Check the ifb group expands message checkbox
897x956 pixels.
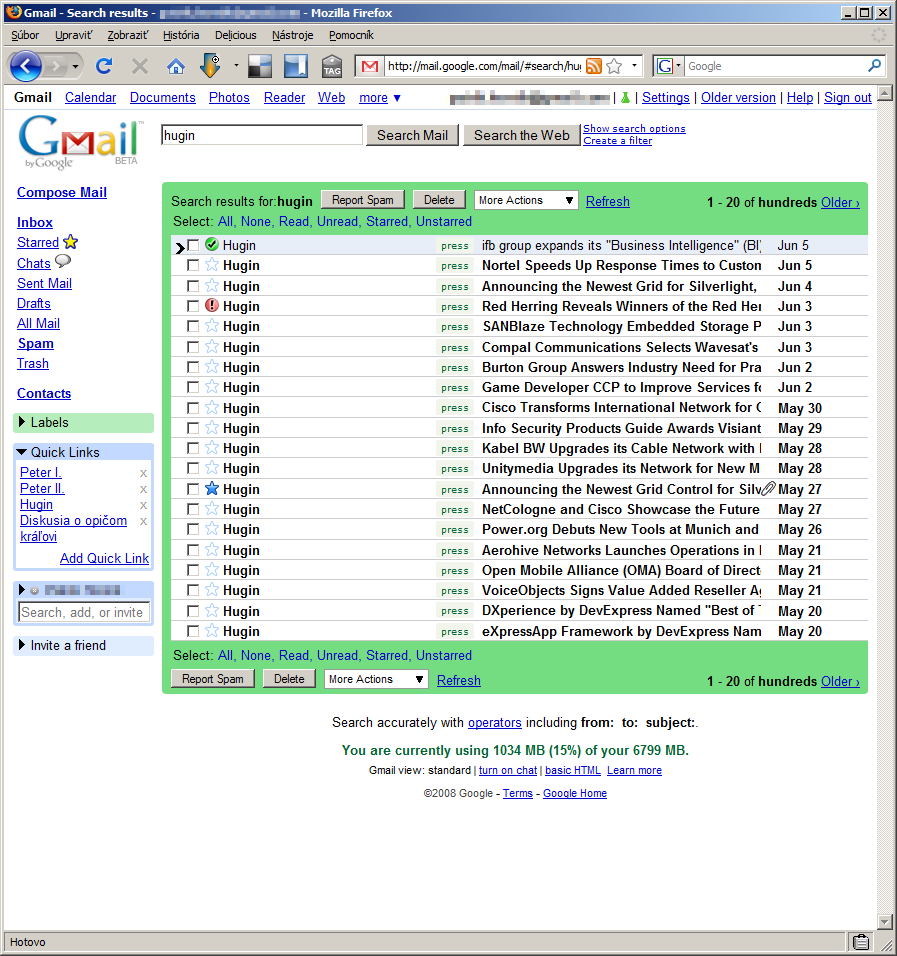tap(193, 245)
